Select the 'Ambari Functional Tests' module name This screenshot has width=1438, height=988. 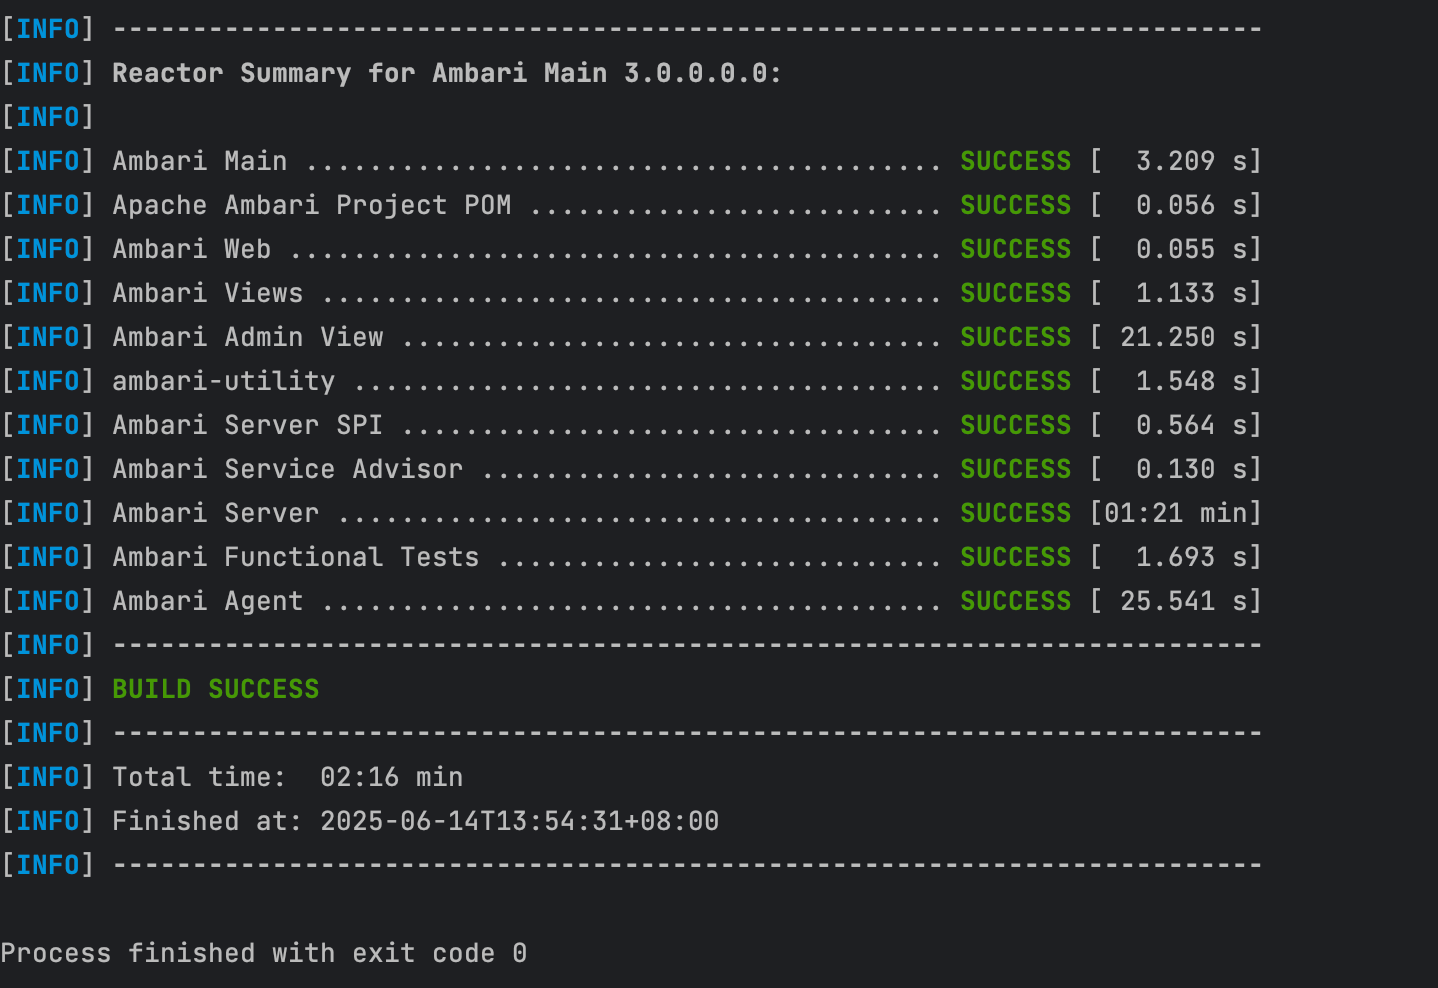296,557
